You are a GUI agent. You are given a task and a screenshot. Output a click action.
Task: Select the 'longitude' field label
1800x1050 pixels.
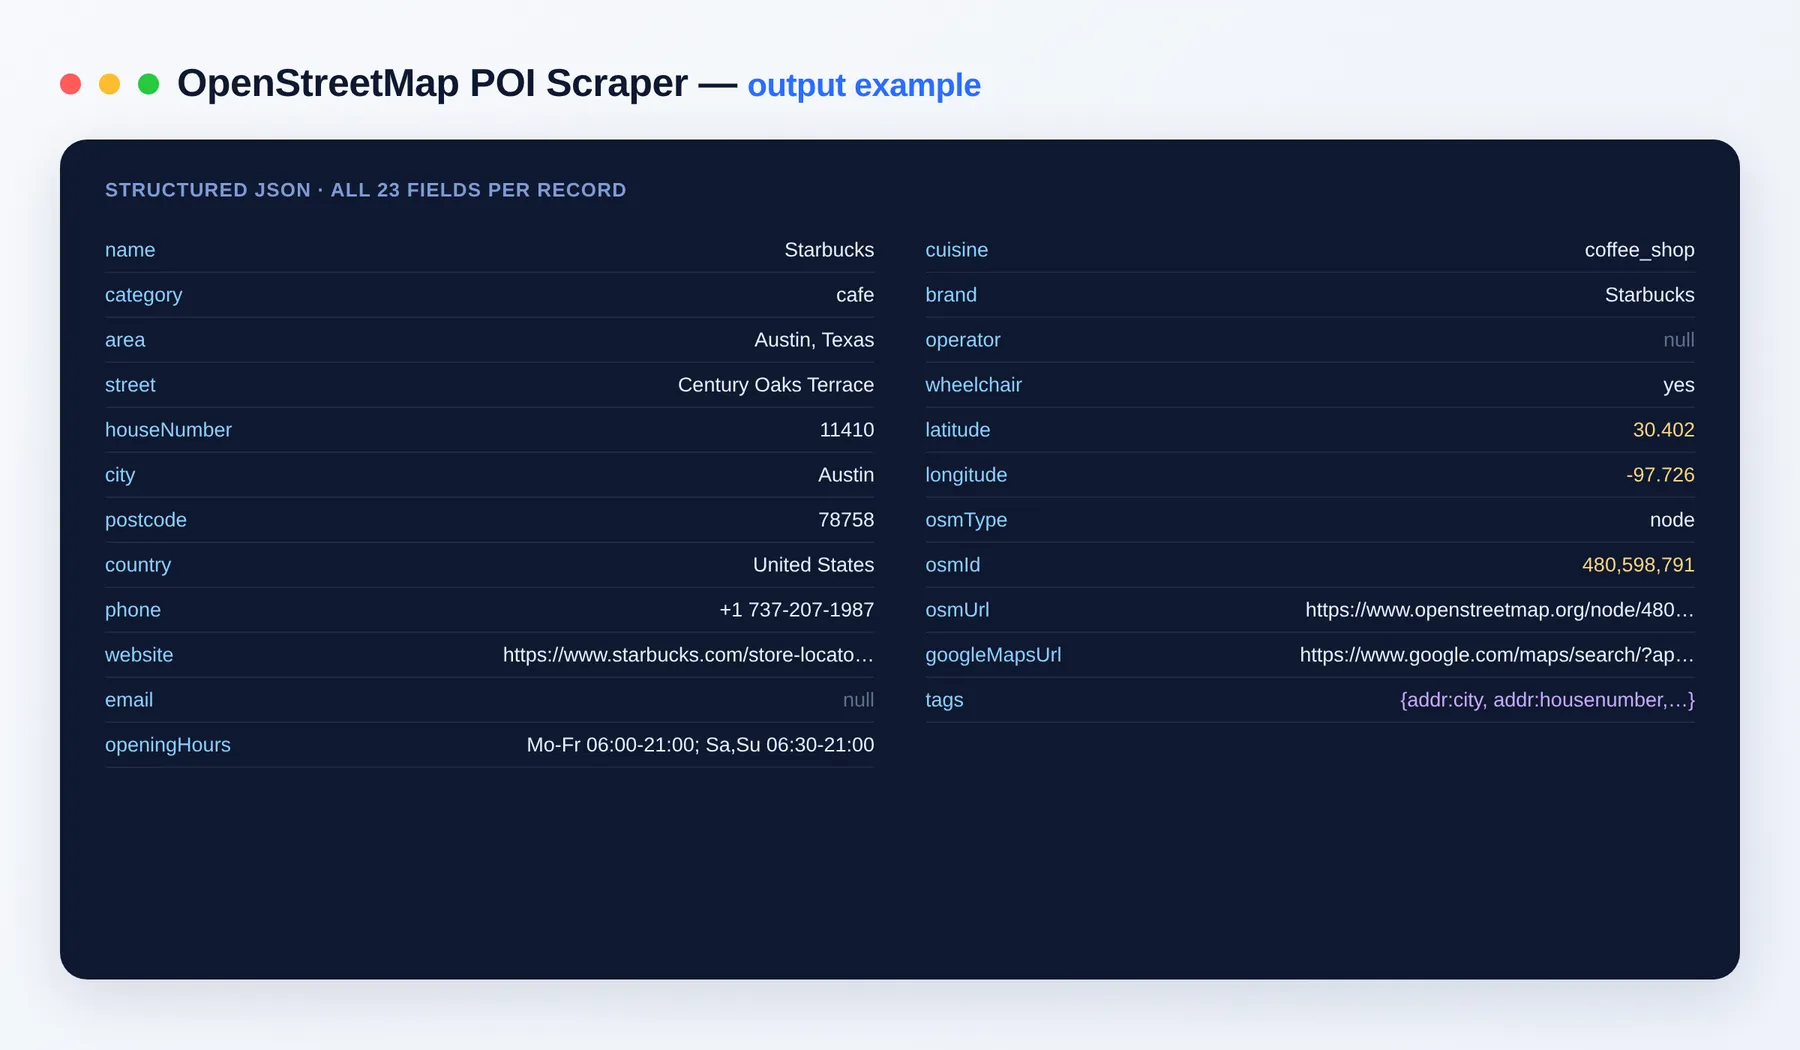[966, 475]
